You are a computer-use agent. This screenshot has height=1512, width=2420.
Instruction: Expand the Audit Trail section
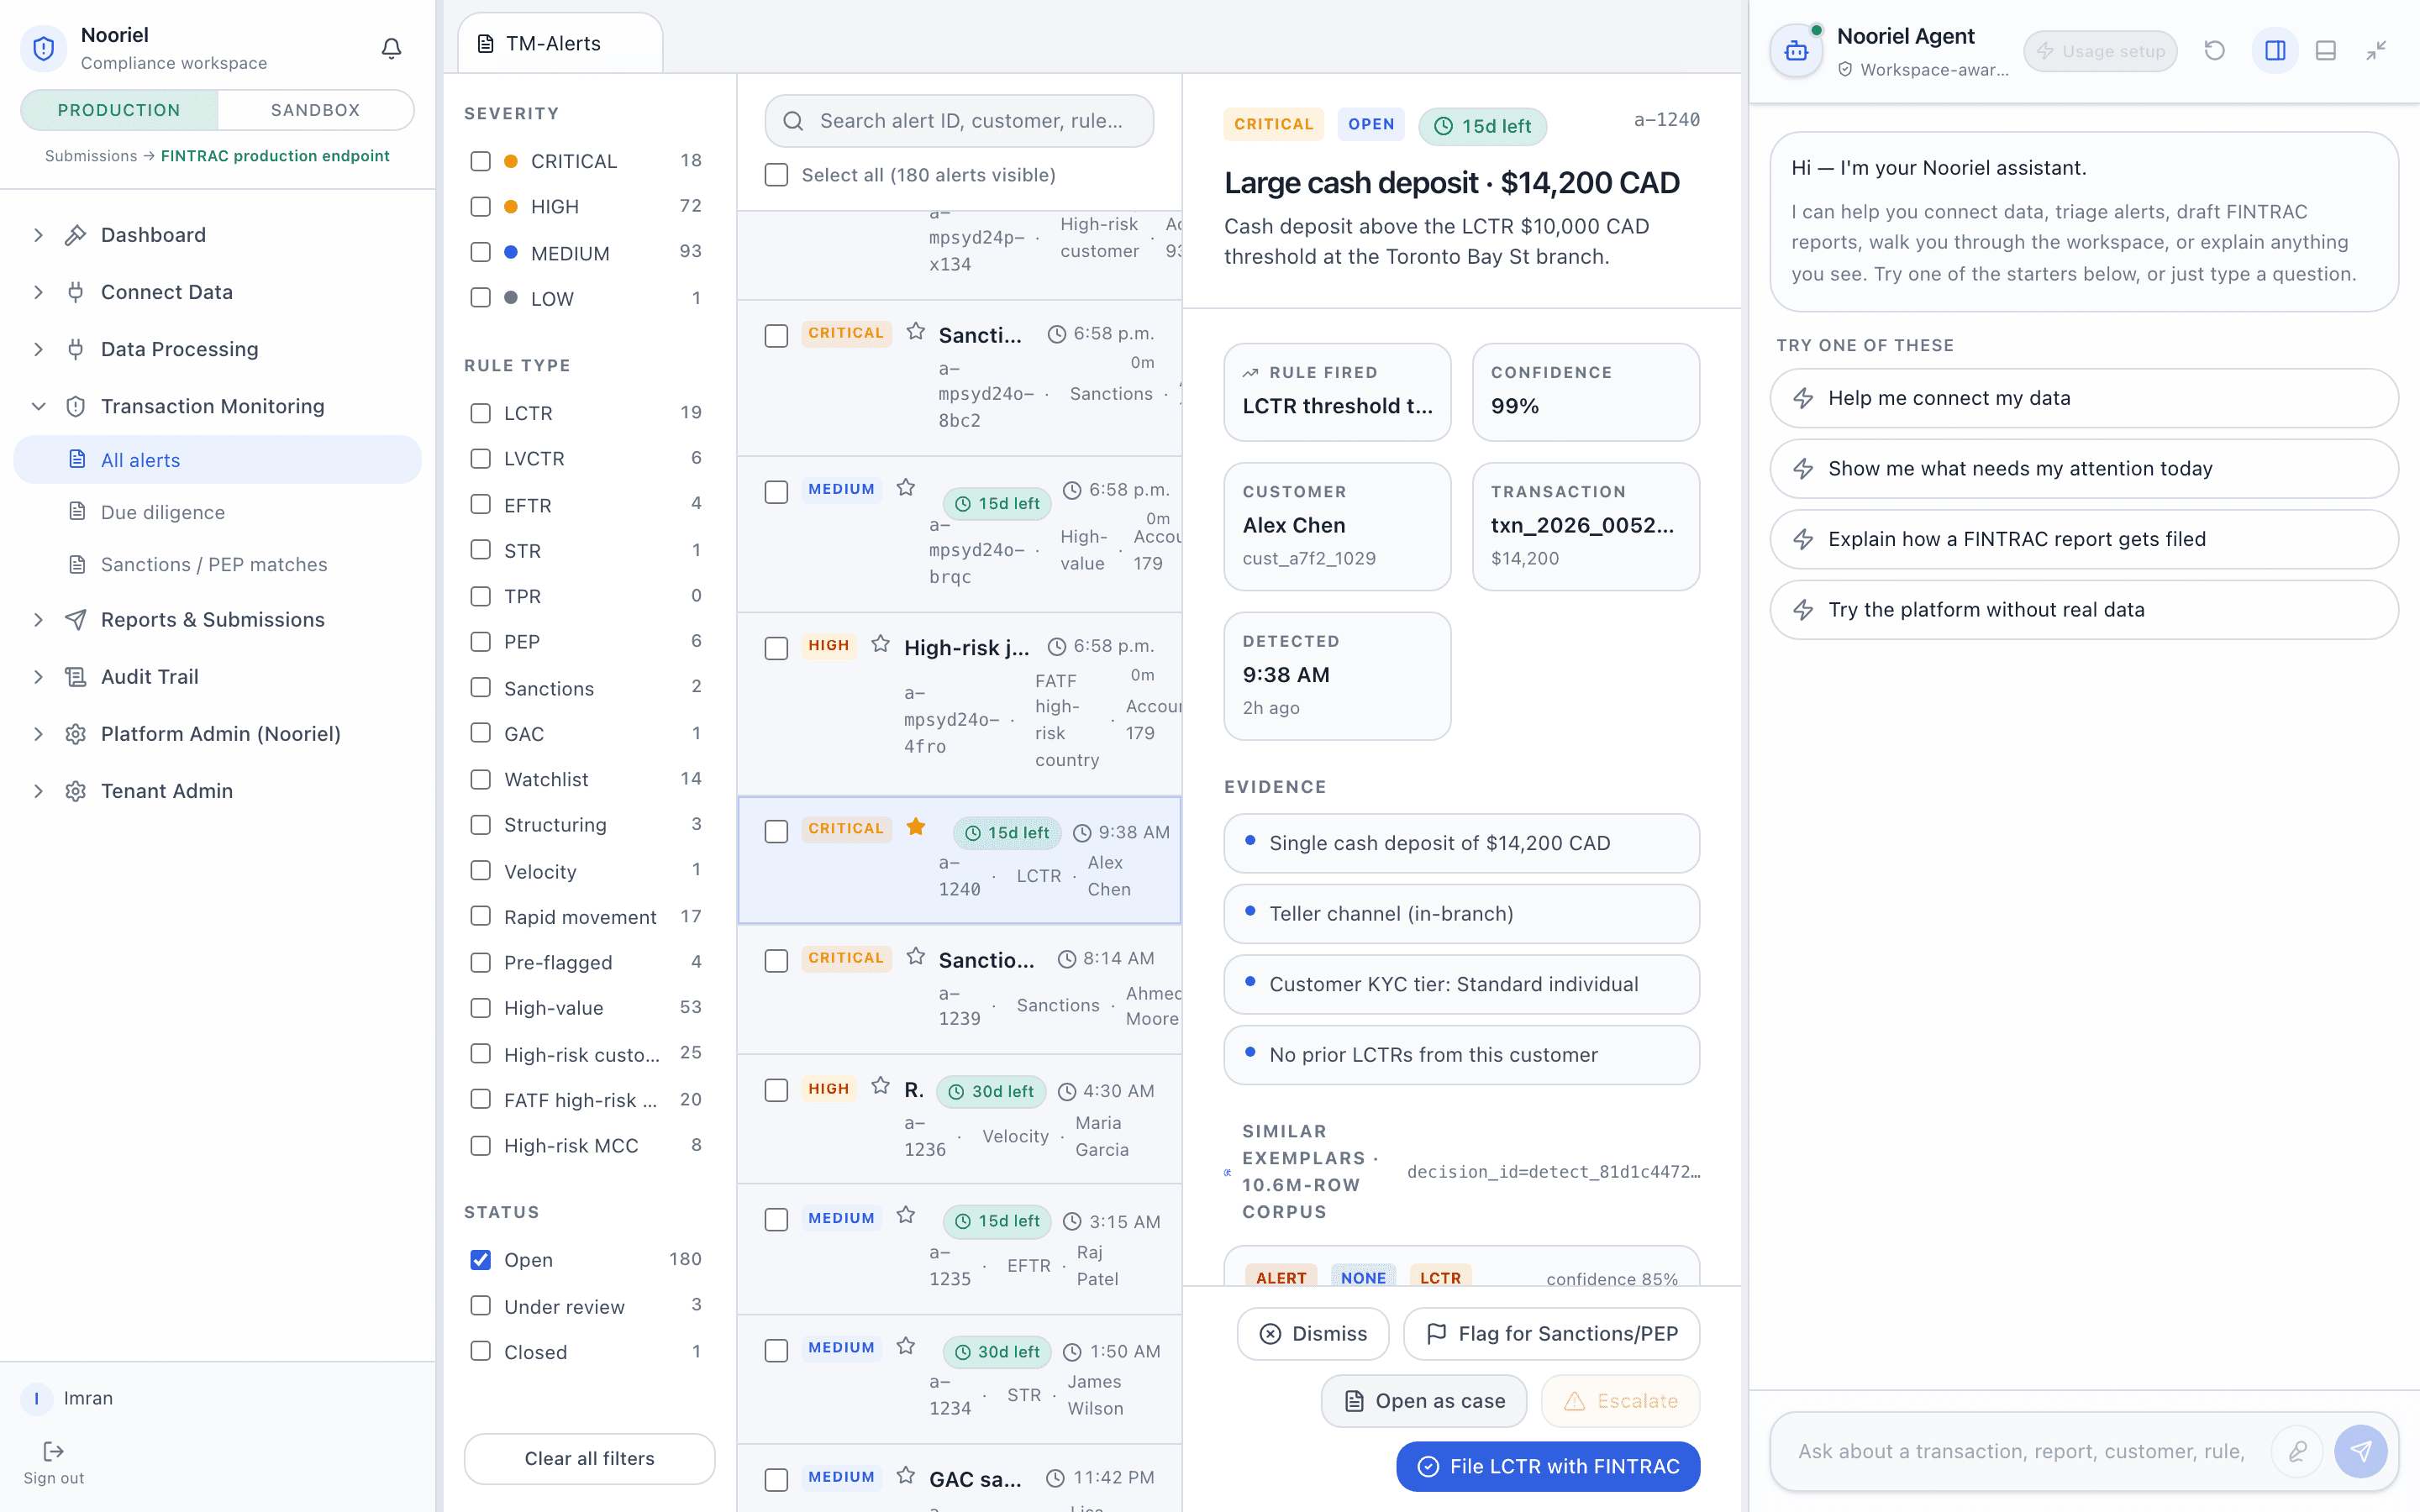click(38, 677)
